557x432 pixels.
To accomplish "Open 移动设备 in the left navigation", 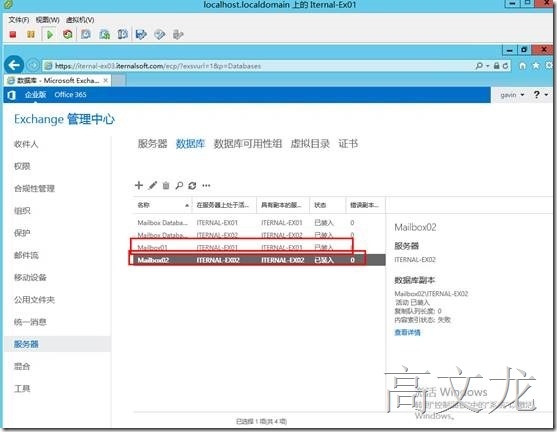I will (x=30, y=277).
